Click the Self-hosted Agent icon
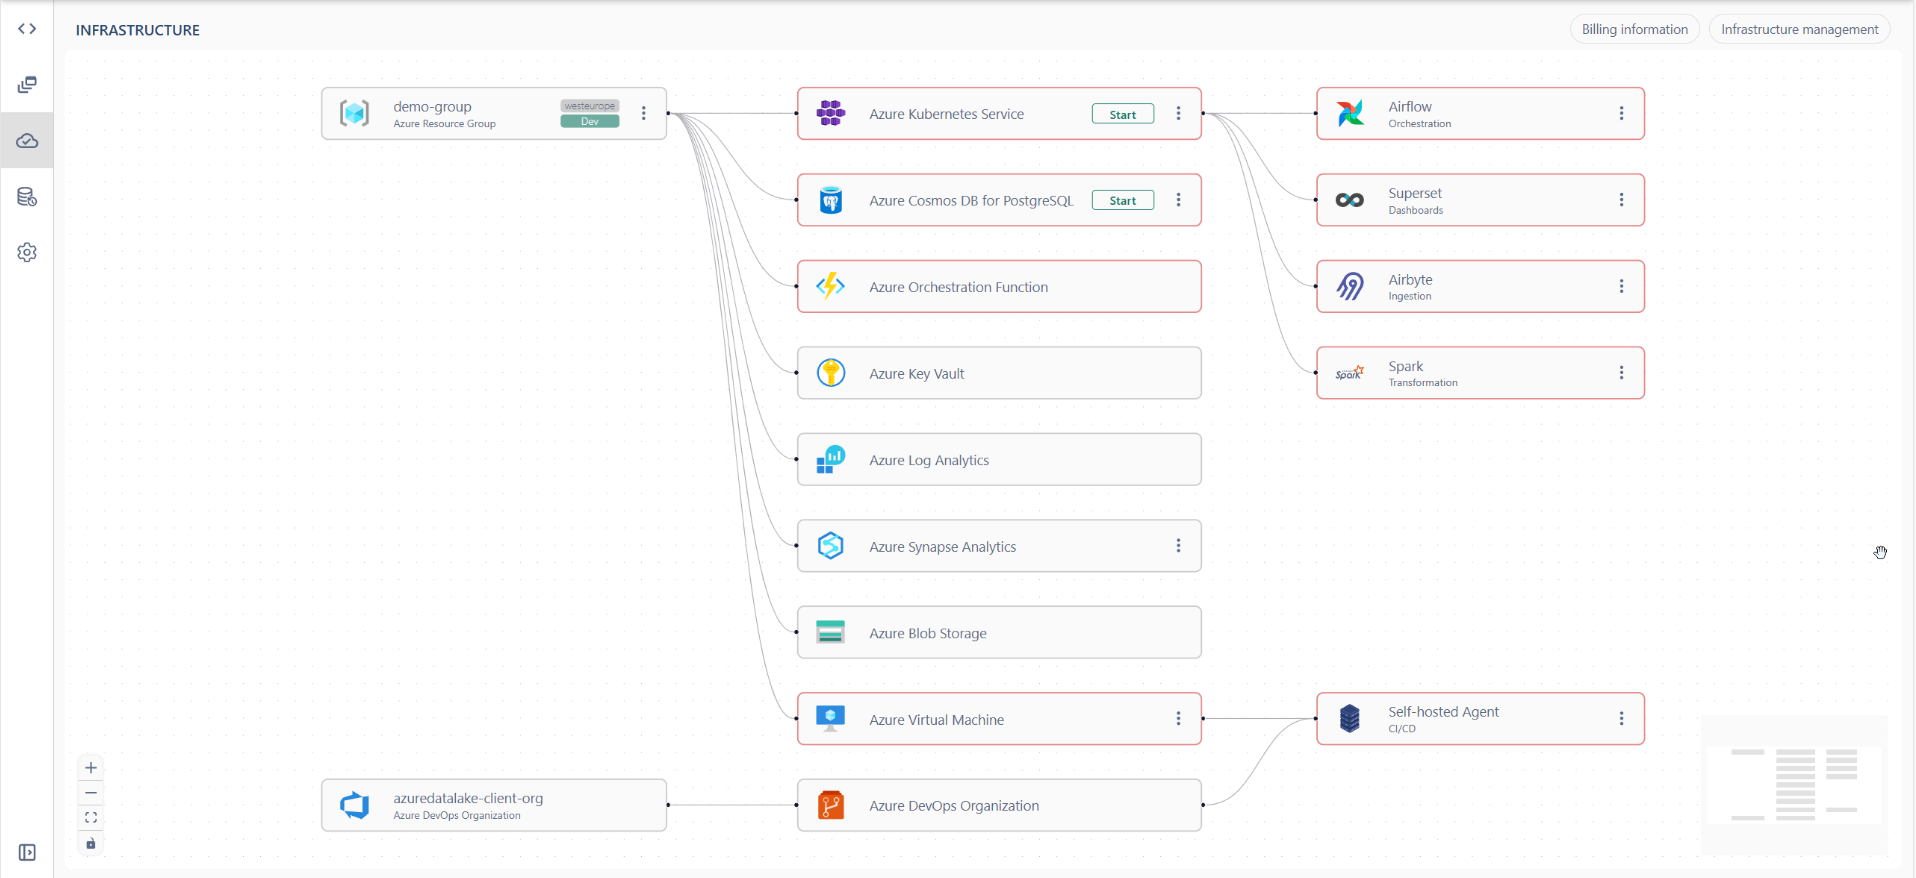 click(x=1350, y=719)
